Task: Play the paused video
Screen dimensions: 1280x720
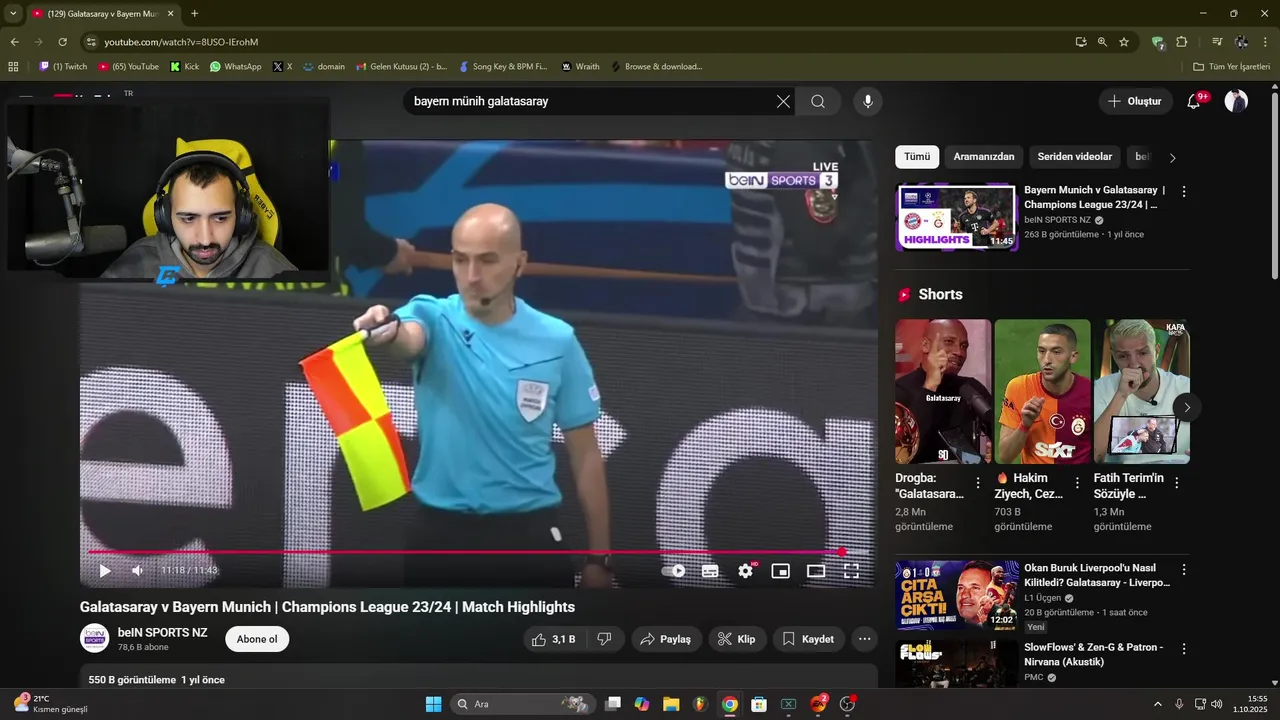Action: pos(105,571)
